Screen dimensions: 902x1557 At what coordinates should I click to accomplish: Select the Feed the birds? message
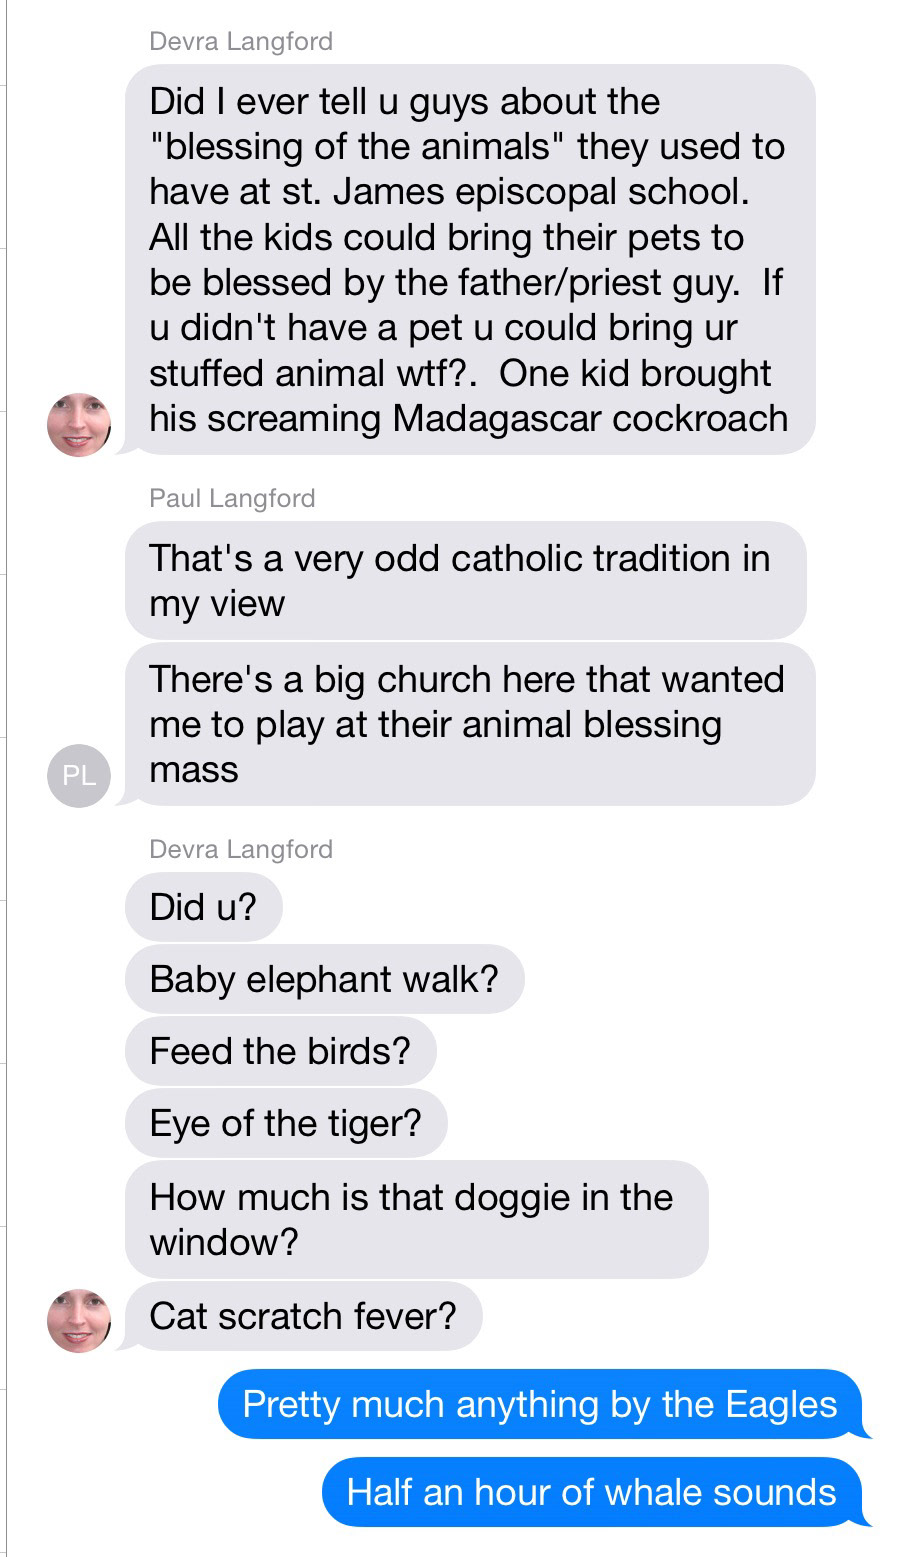(280, 1051)
